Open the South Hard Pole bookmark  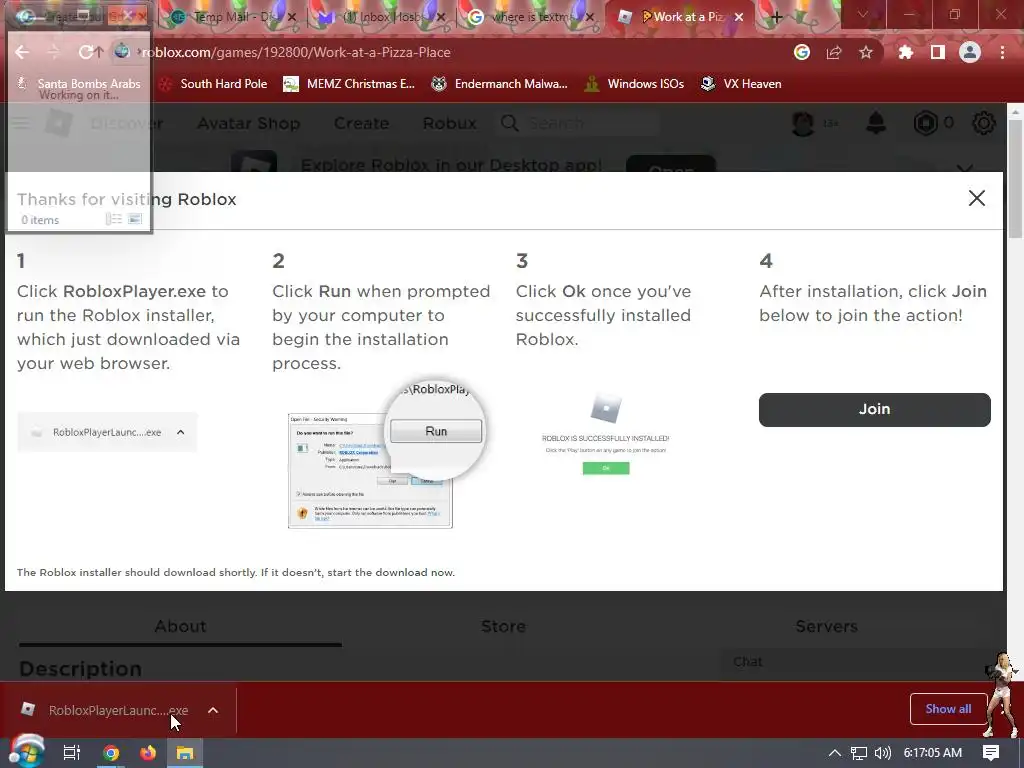point(214,84)
